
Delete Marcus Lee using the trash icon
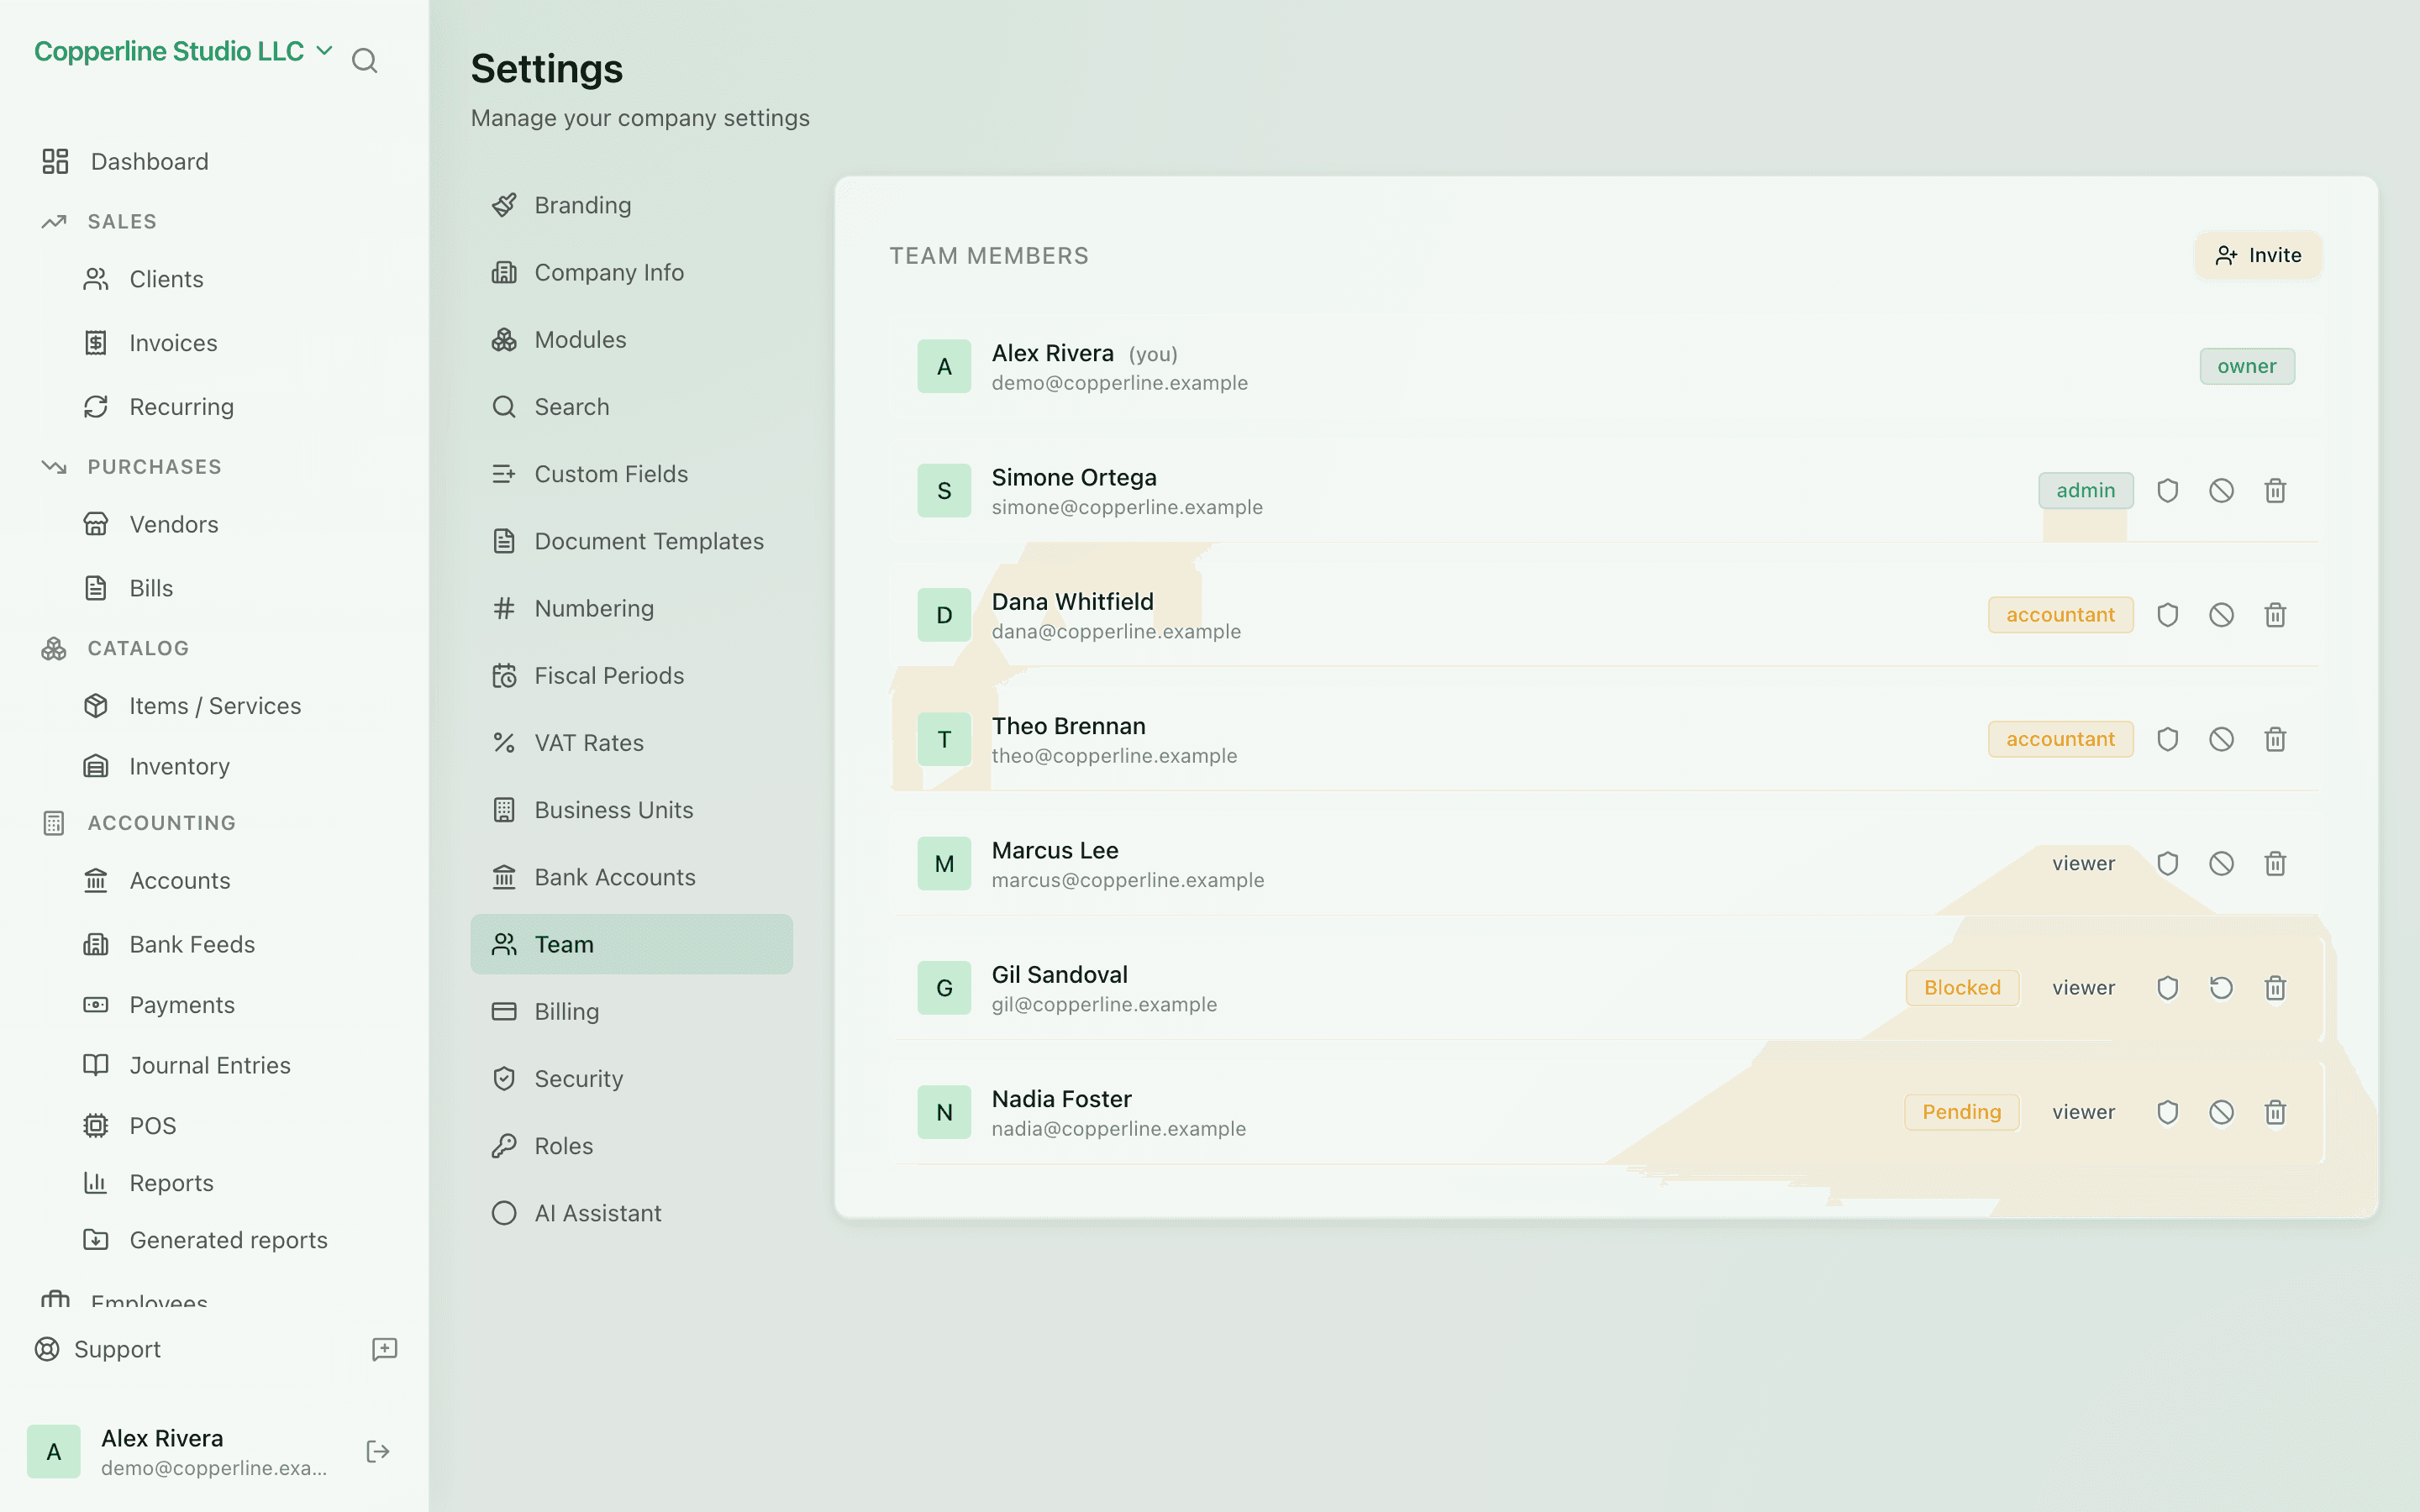(2275, 863)
